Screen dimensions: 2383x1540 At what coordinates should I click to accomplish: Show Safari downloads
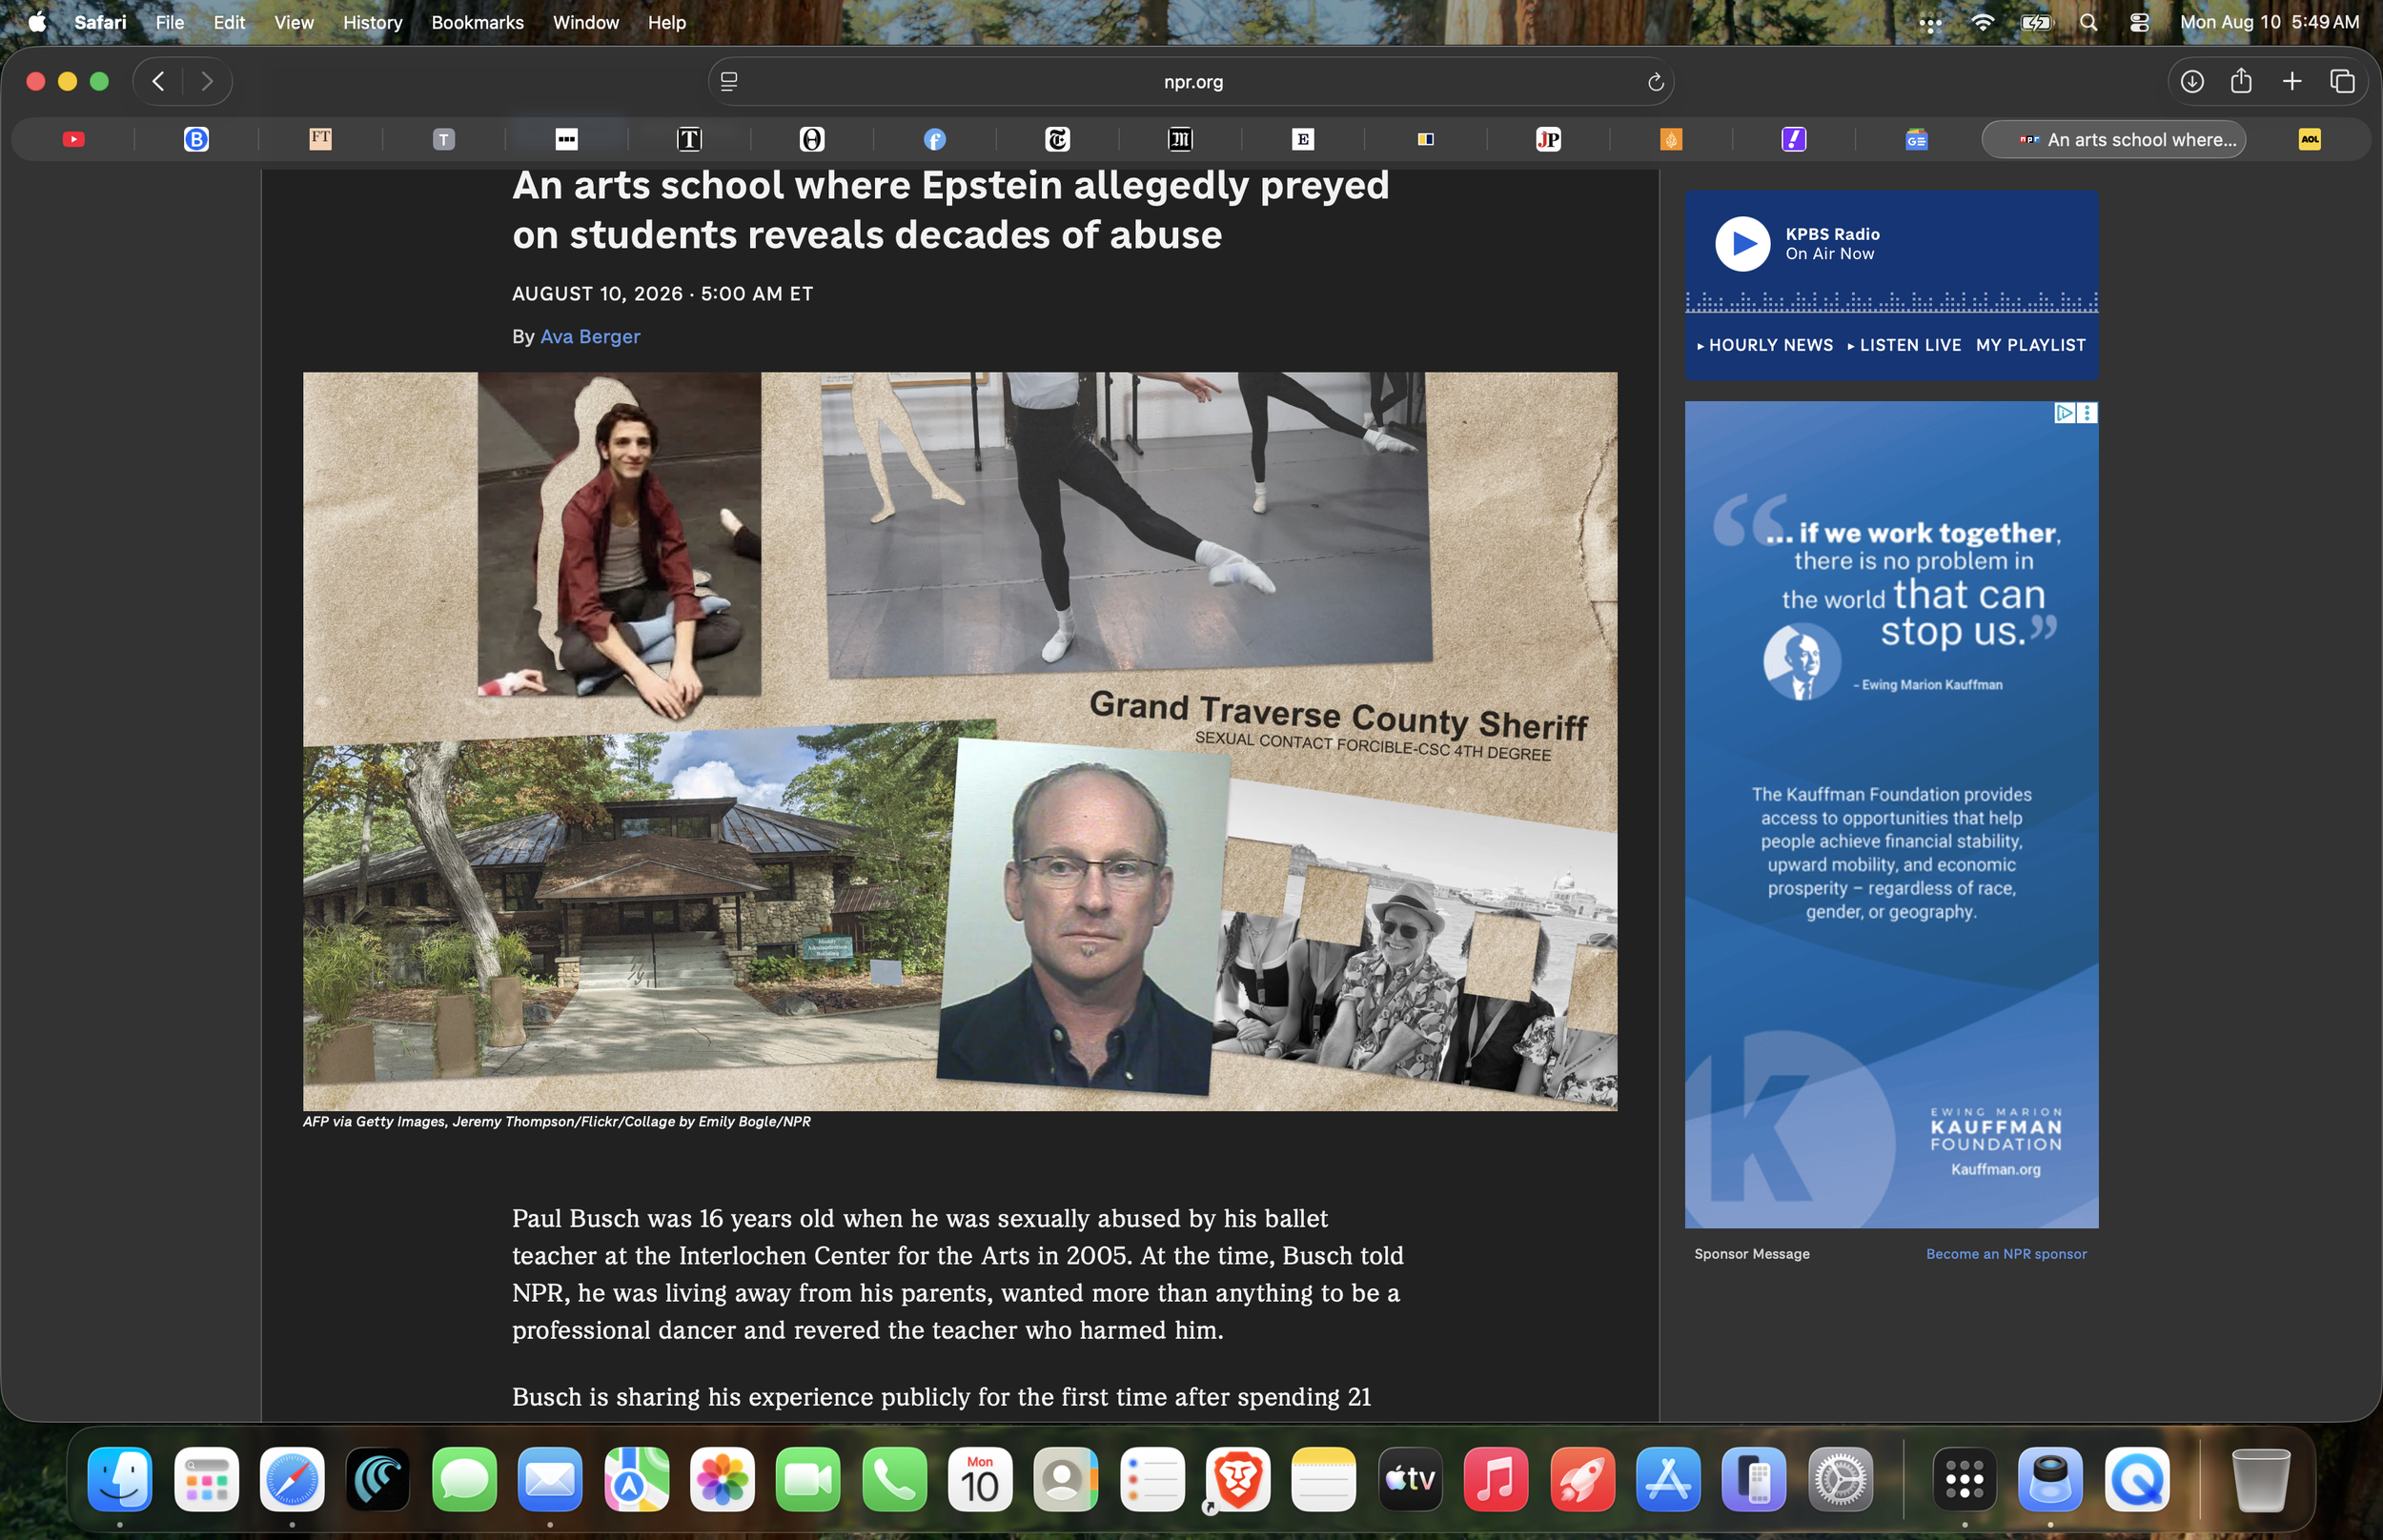click(x=2192, y=82)
